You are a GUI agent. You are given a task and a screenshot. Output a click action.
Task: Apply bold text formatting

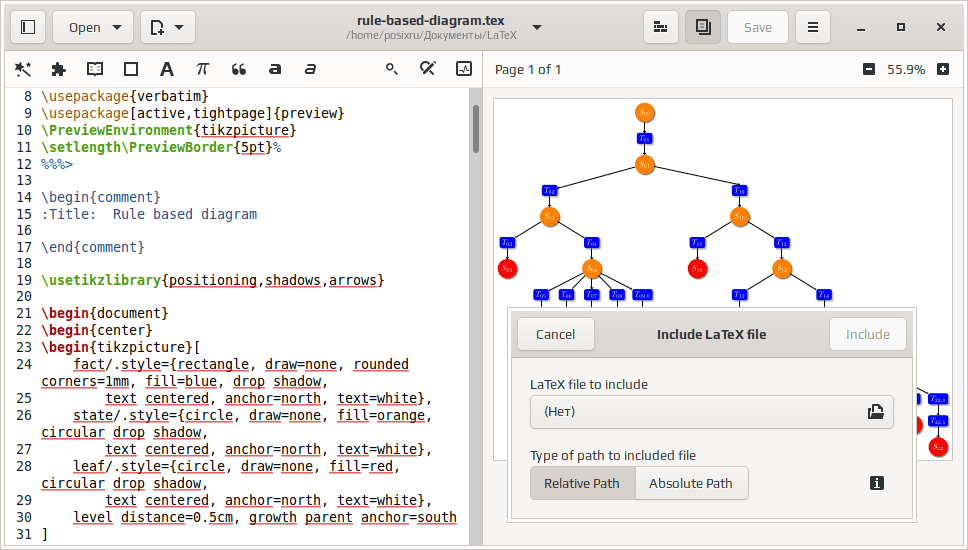pyautogui.click(x=275, y=69)
